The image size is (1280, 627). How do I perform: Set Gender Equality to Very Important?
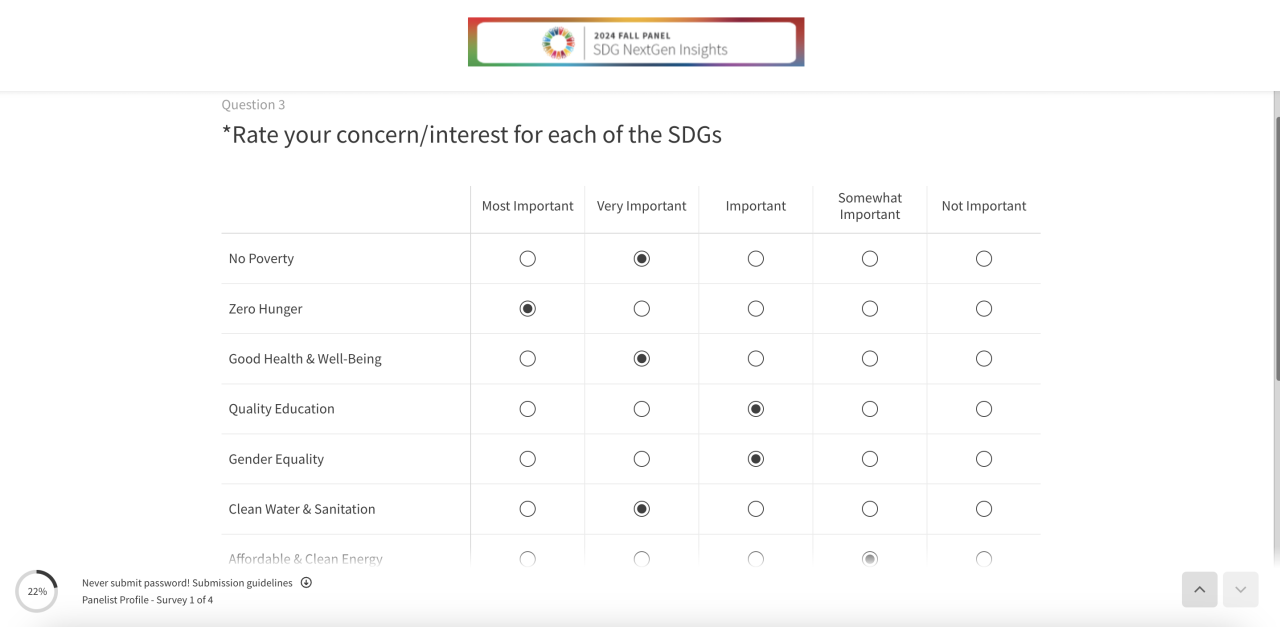[642, 459]
